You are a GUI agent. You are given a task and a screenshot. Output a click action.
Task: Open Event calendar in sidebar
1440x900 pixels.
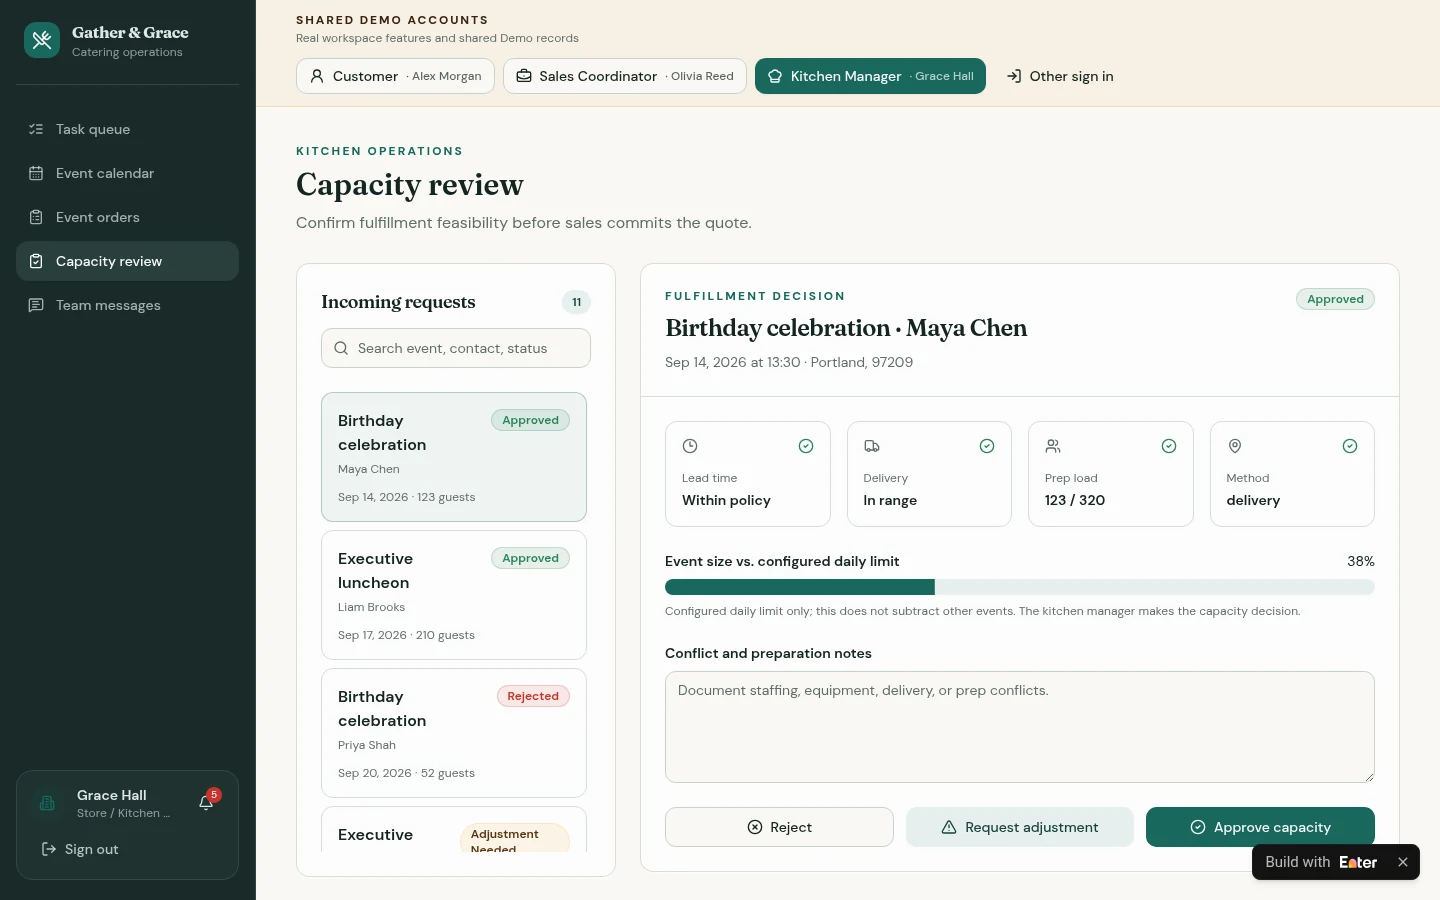pyautogui.click(x=127, y=173)
